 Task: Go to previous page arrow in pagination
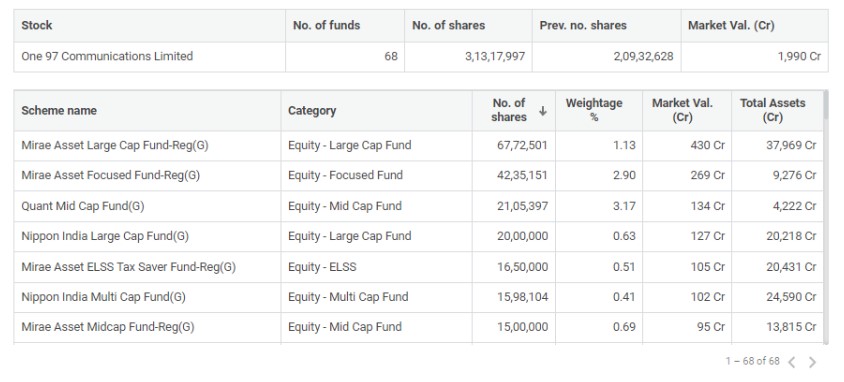pos(792,363)
